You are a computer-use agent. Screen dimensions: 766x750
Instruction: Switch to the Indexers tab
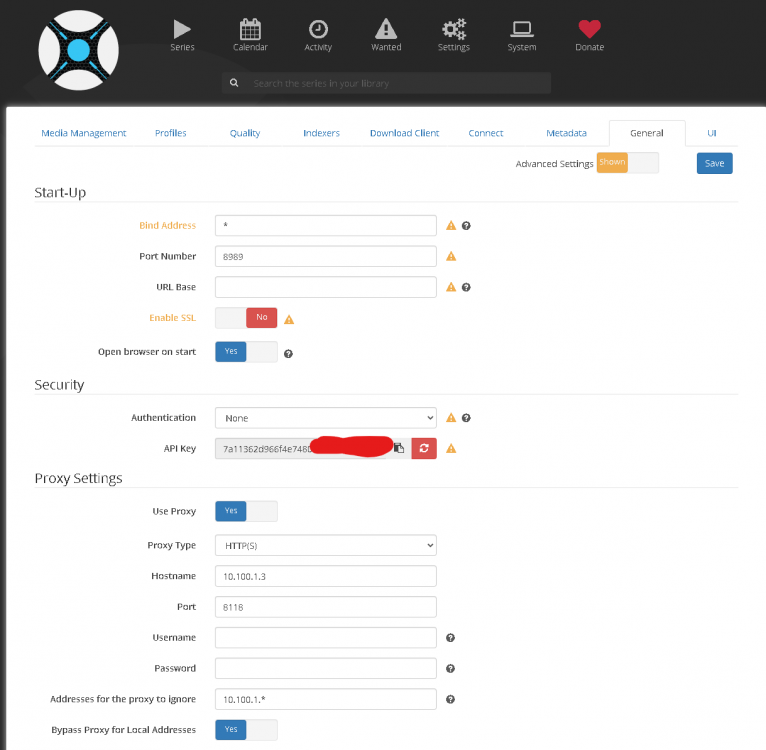pyautogui.click(x=321, y=133)
